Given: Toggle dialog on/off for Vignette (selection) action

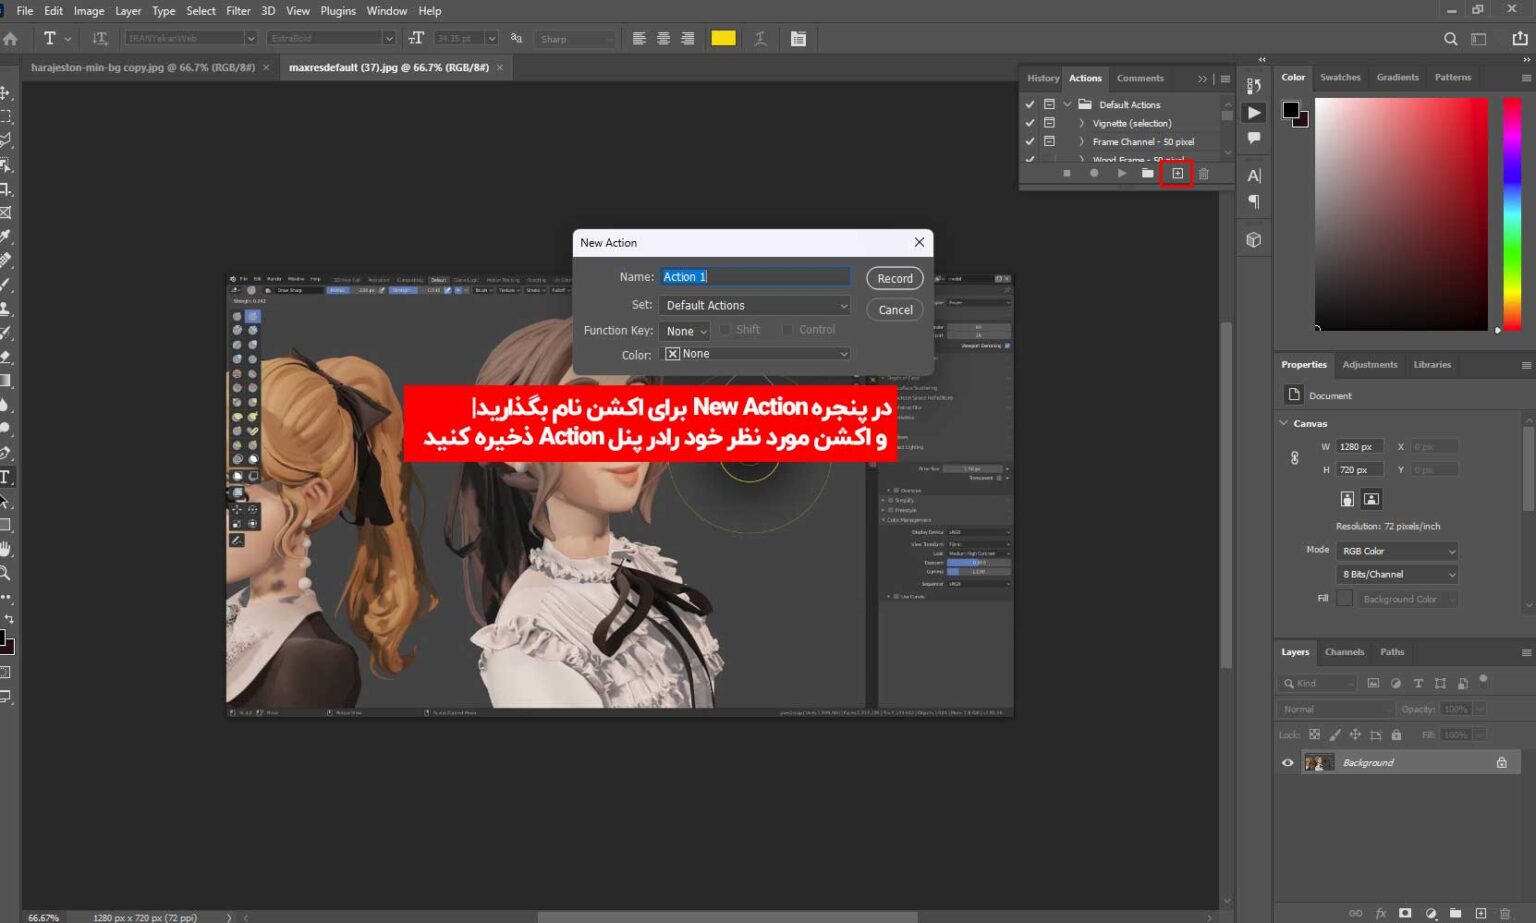Looking at the screenshot, I should tap(1049, 123).
